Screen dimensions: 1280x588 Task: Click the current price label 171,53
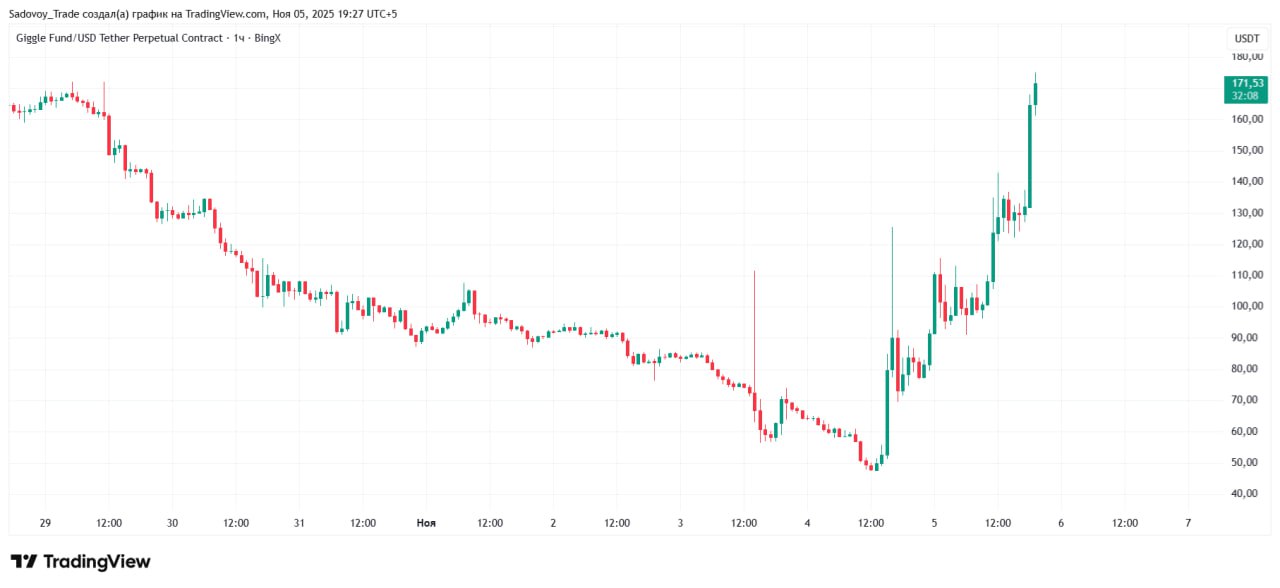click(1245, 83)
